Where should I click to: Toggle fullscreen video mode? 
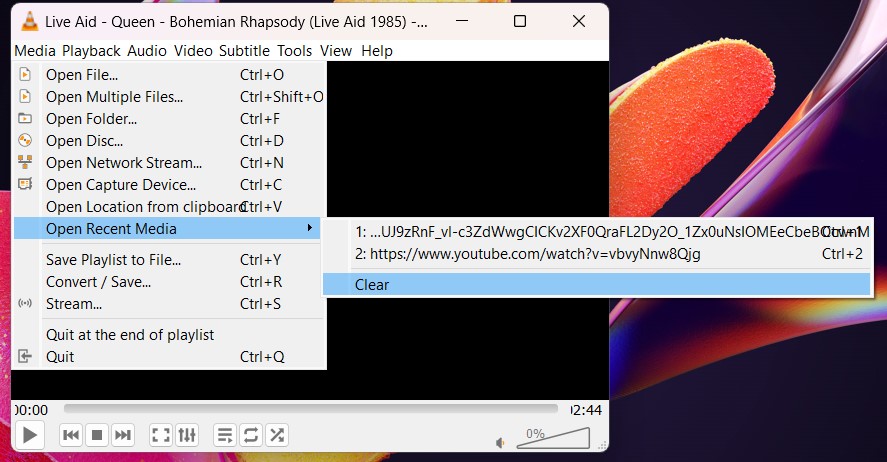pyautogui.click(x=161, y=435)
